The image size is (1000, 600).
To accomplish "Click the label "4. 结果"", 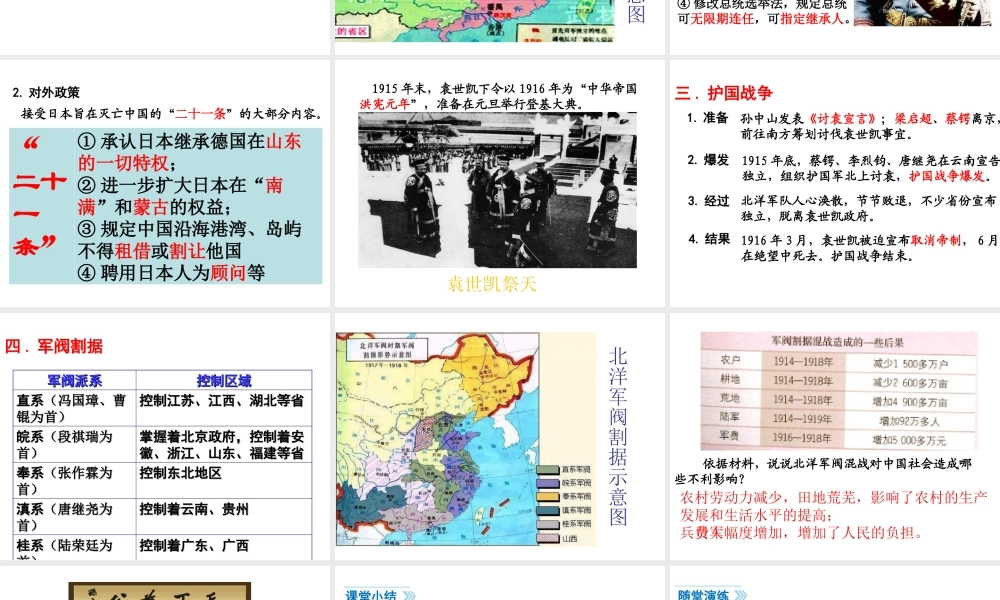I will click(x=709, y=240).
